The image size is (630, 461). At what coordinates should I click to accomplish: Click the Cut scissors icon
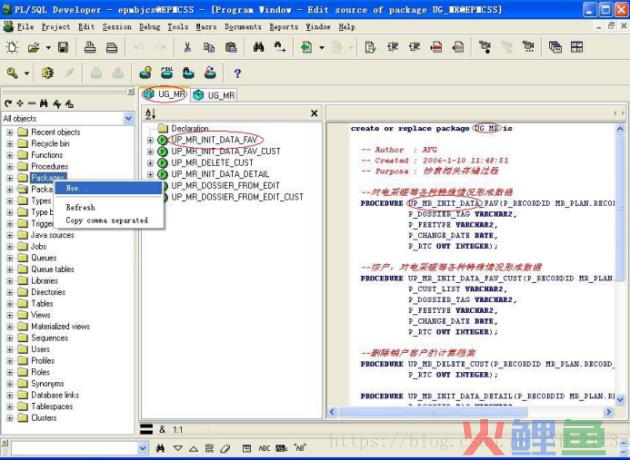[x=187, y=47]
